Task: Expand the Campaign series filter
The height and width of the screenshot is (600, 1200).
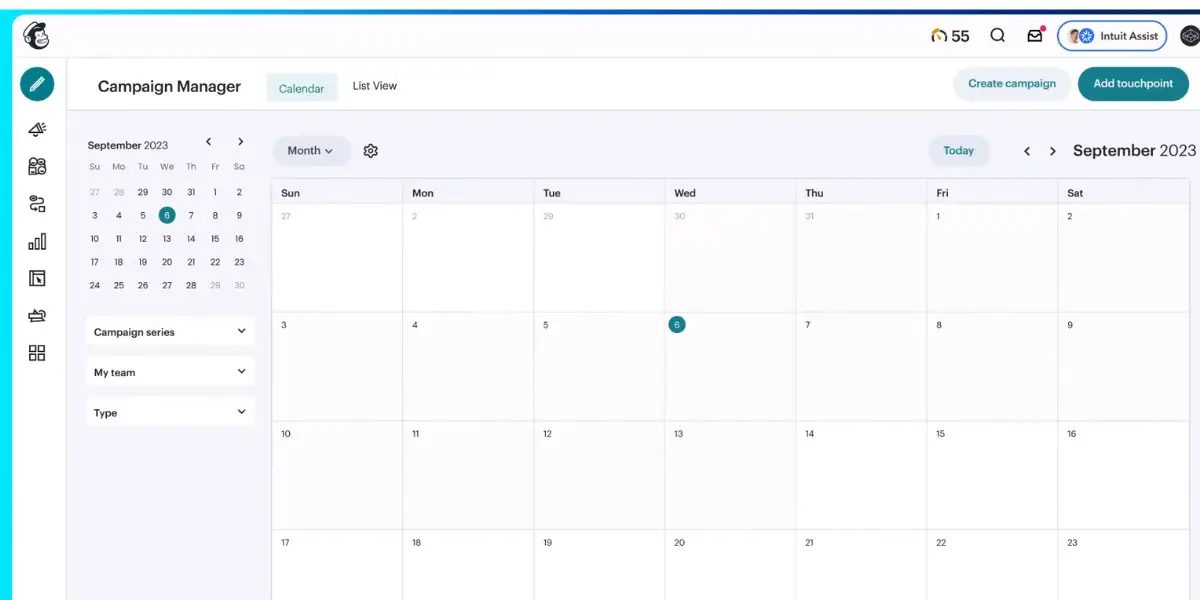Action: tap(170, 332)
